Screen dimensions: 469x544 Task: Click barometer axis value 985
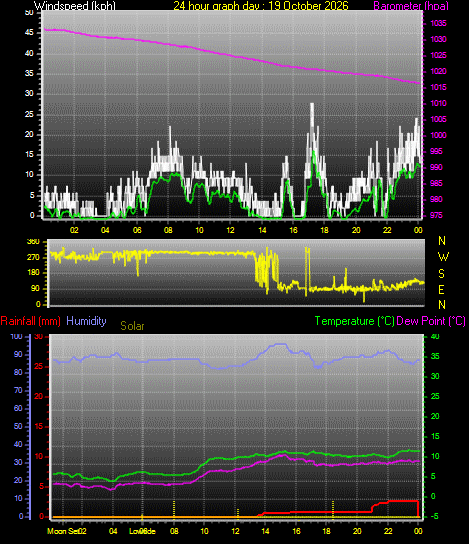pos(436,183)
